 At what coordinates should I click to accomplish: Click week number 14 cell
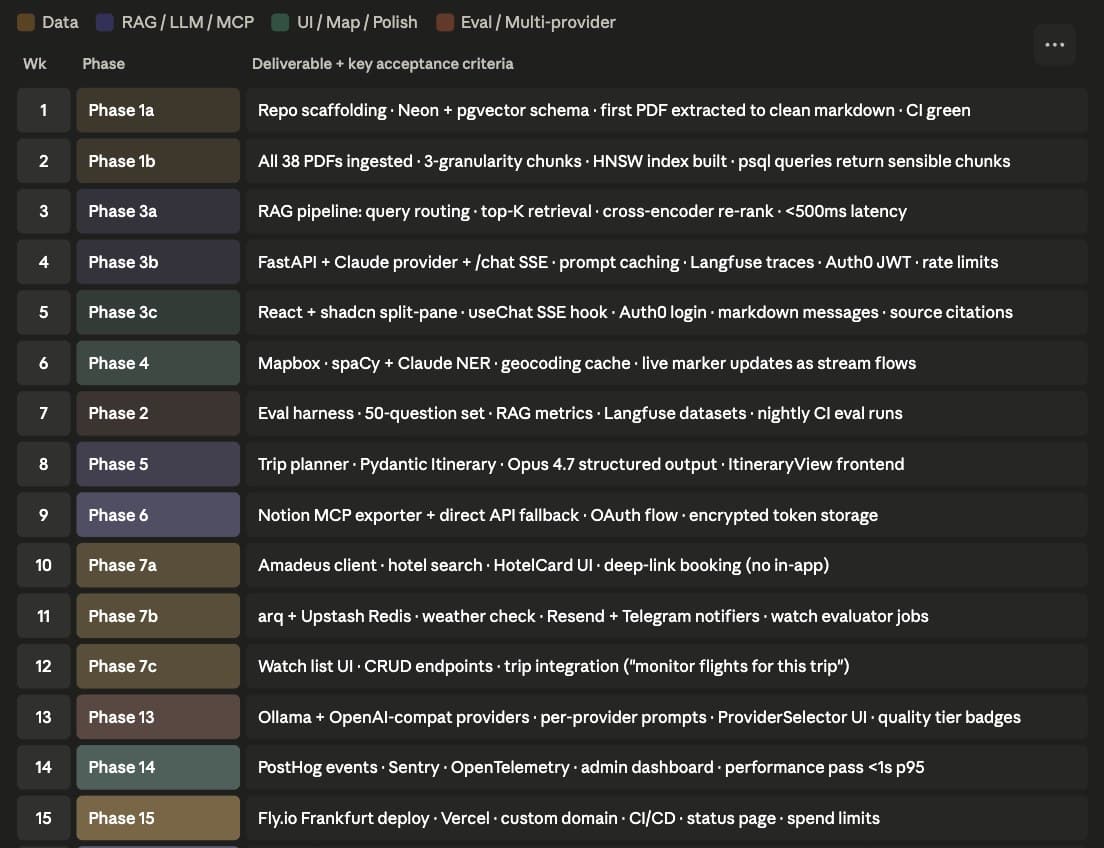44,768
